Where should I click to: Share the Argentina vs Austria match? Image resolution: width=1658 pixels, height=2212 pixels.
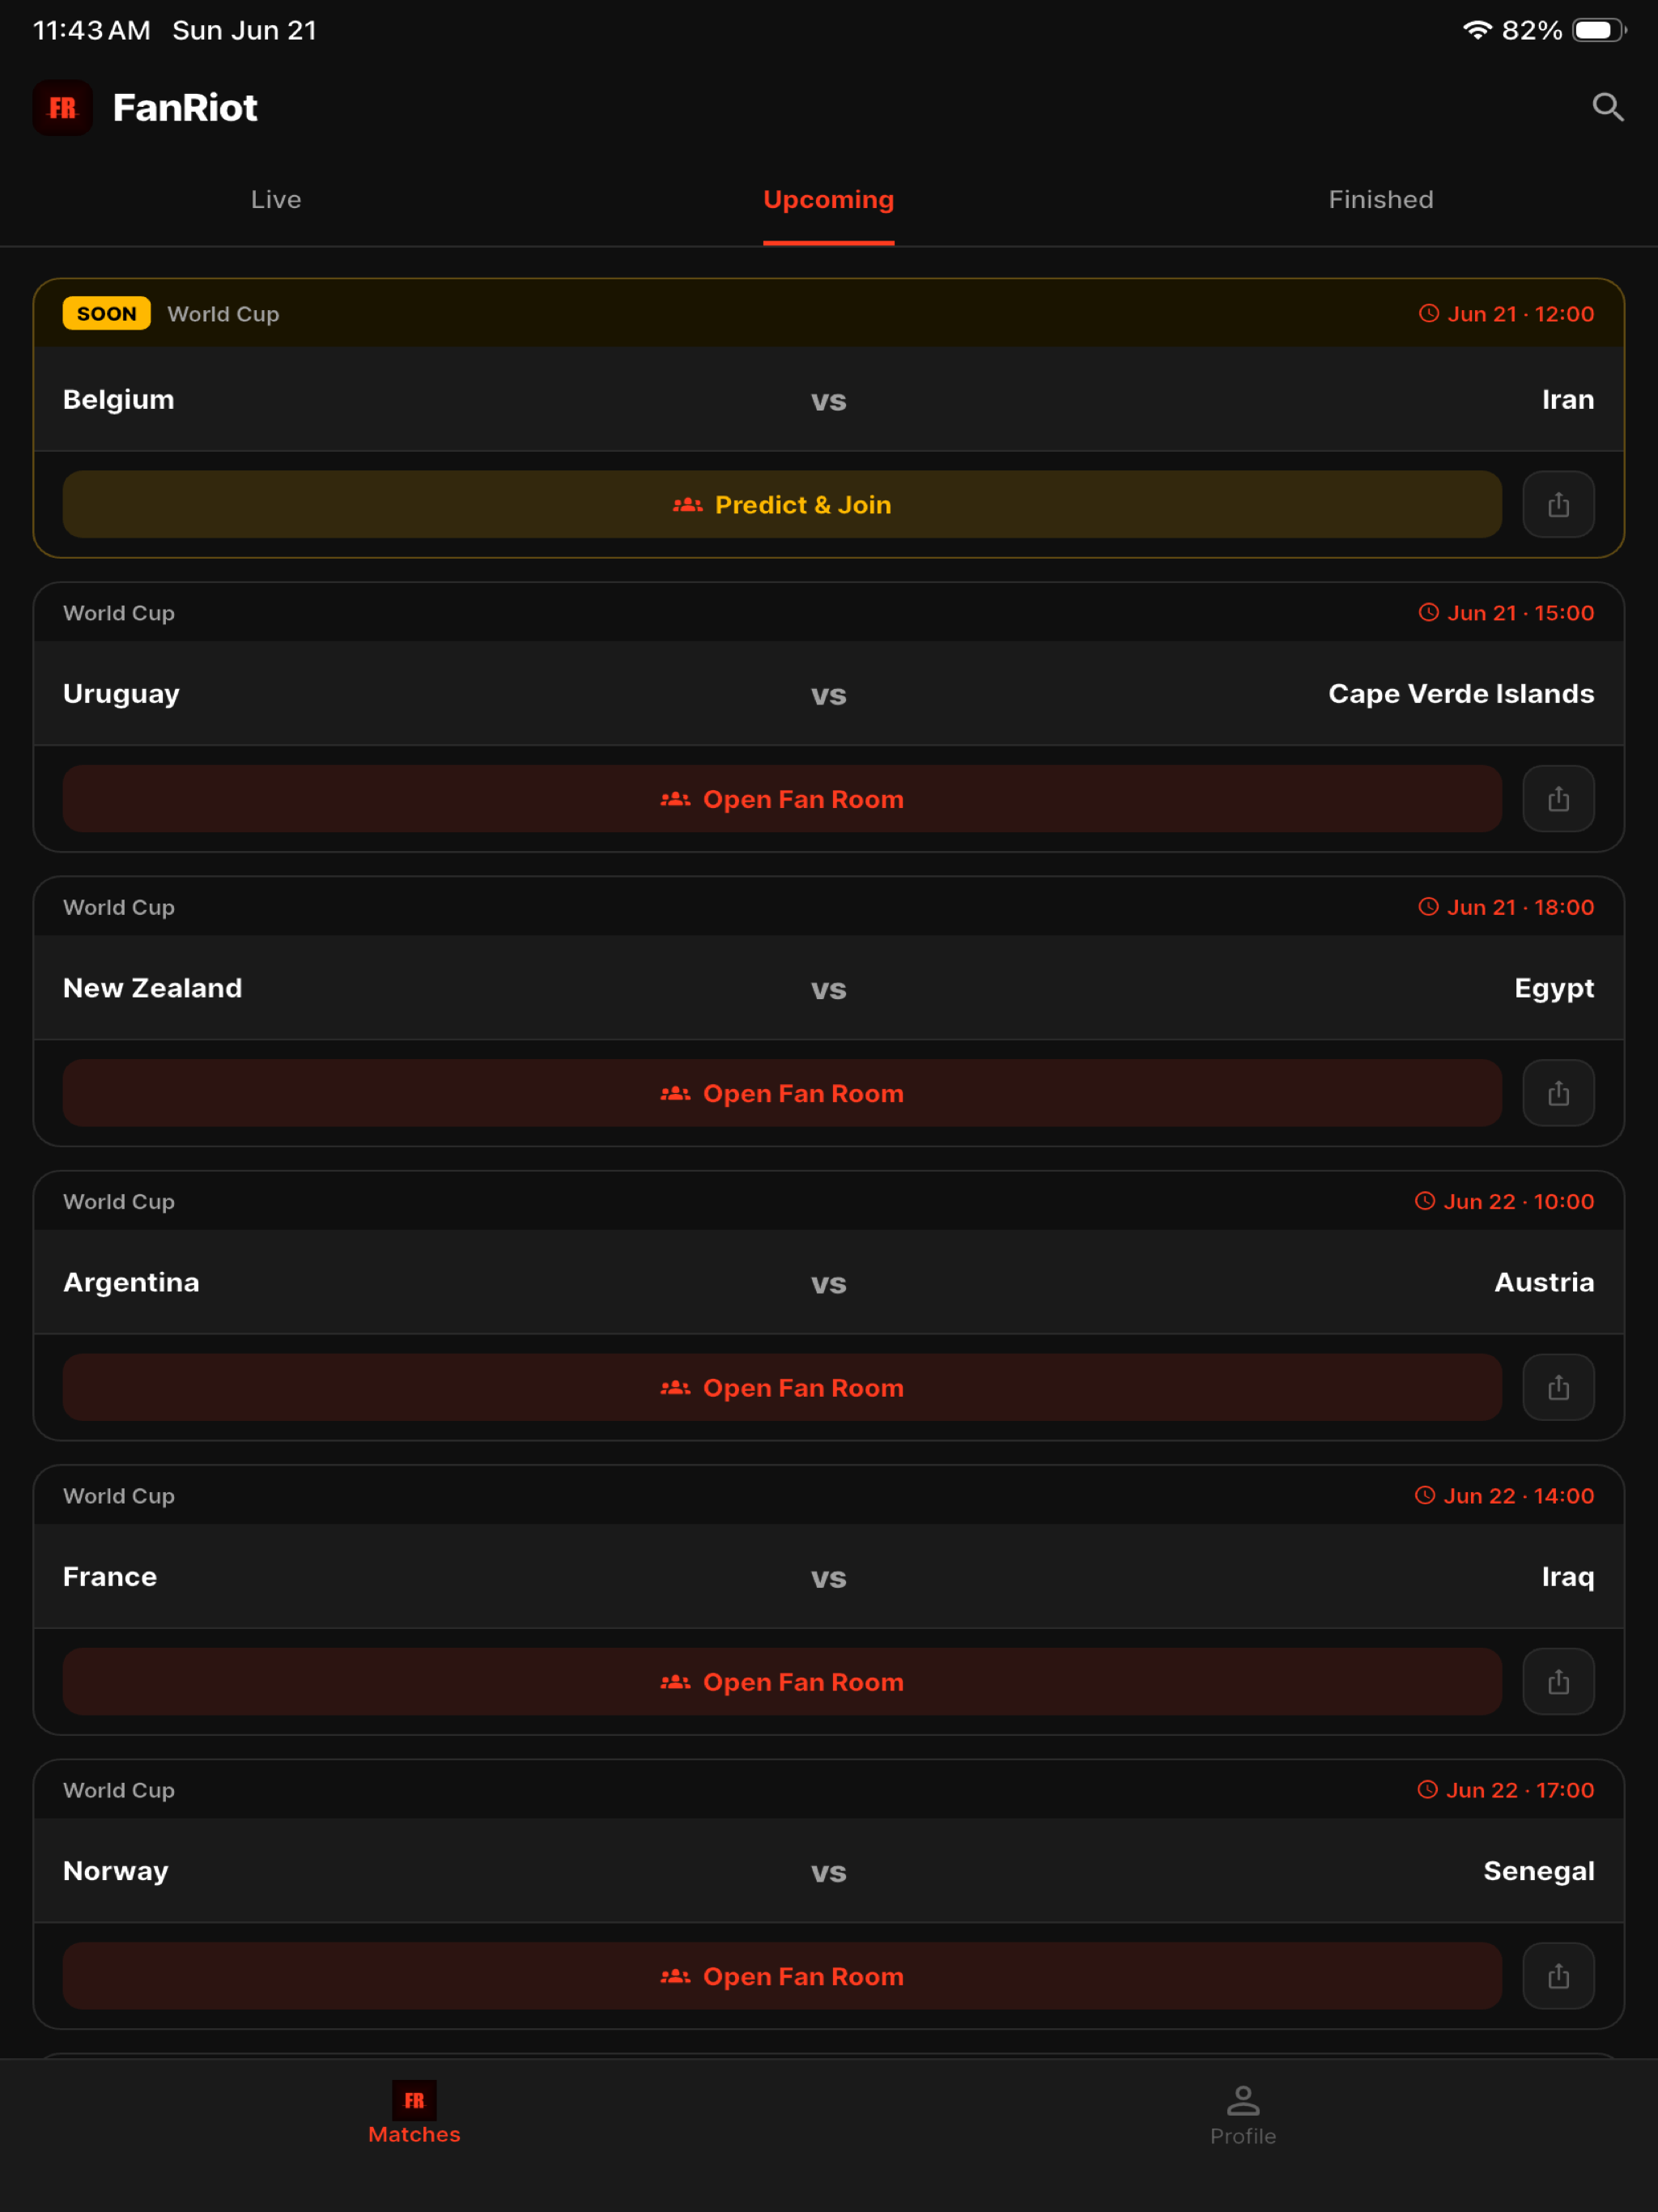tap(1558, 1387)
